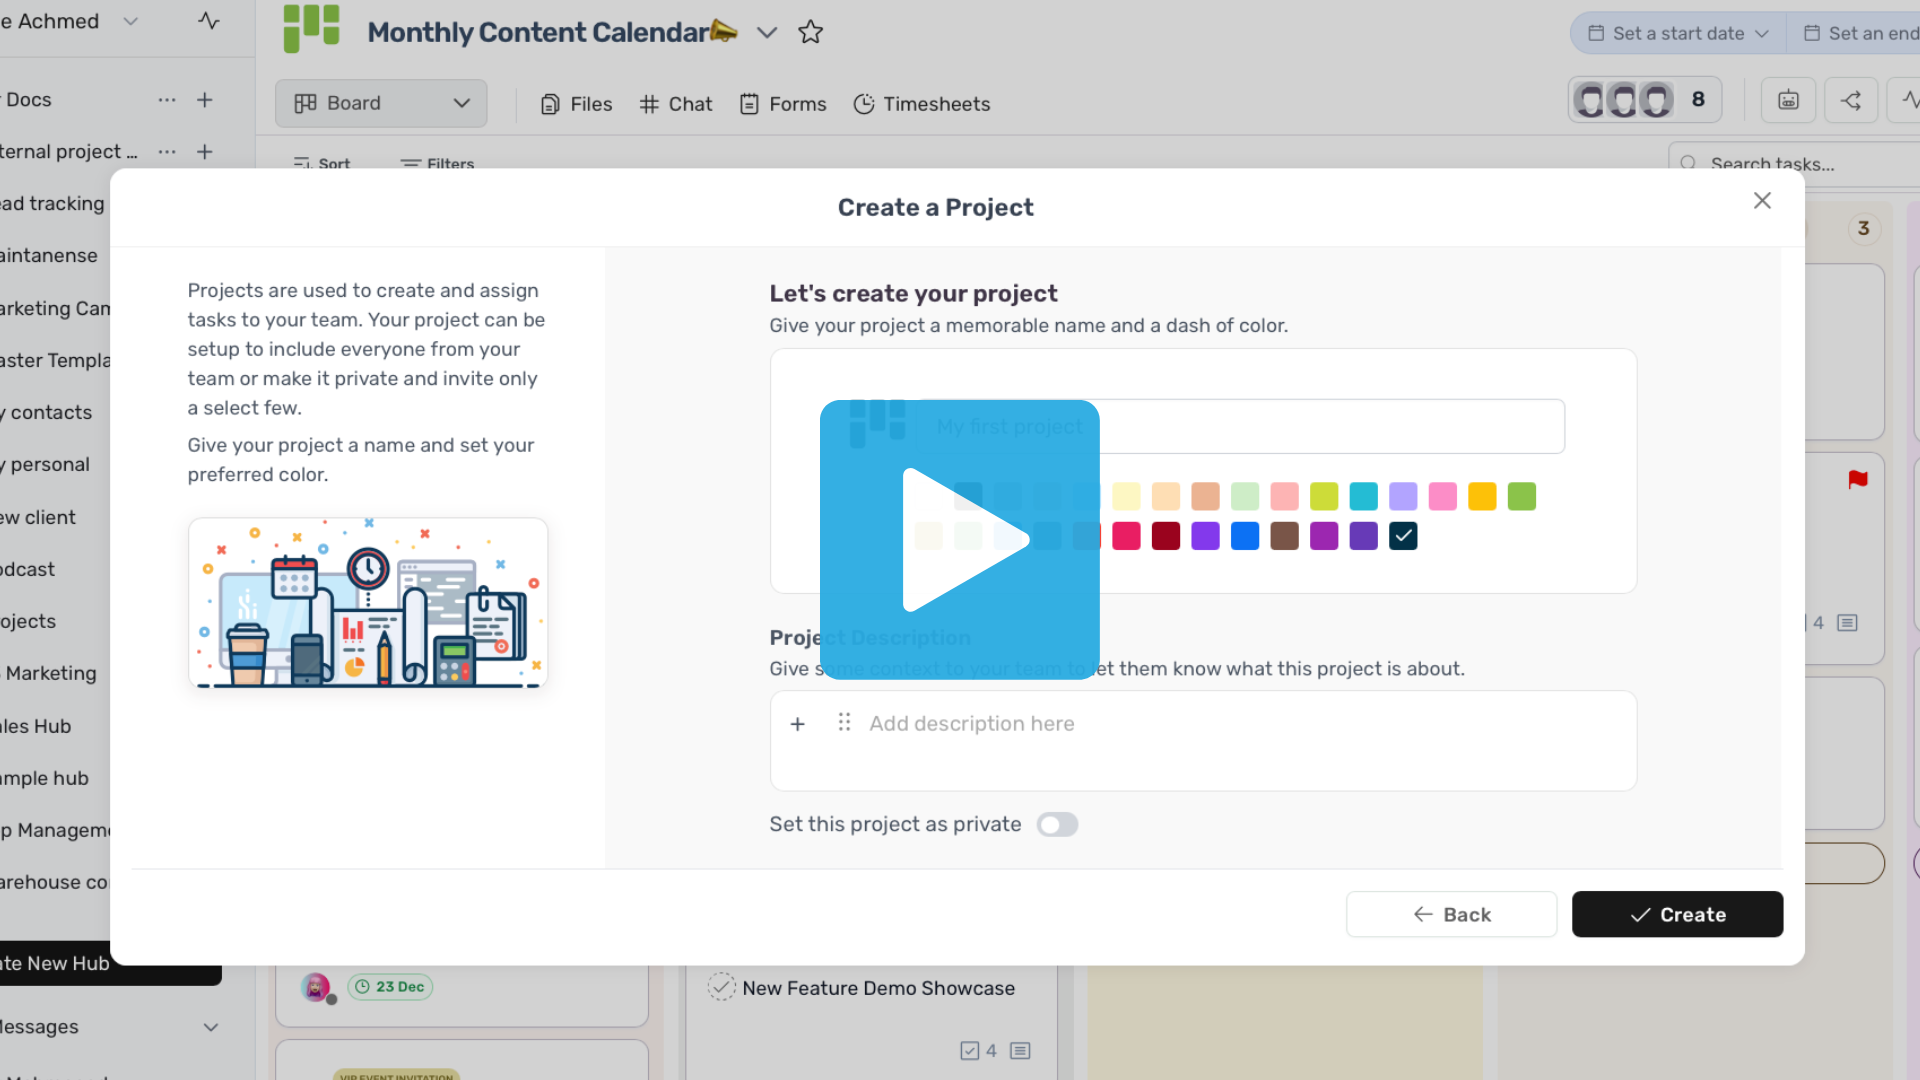Click the plus icon in description box
The width and height of the screenshot is (1920, 1080).
point(797,724)
